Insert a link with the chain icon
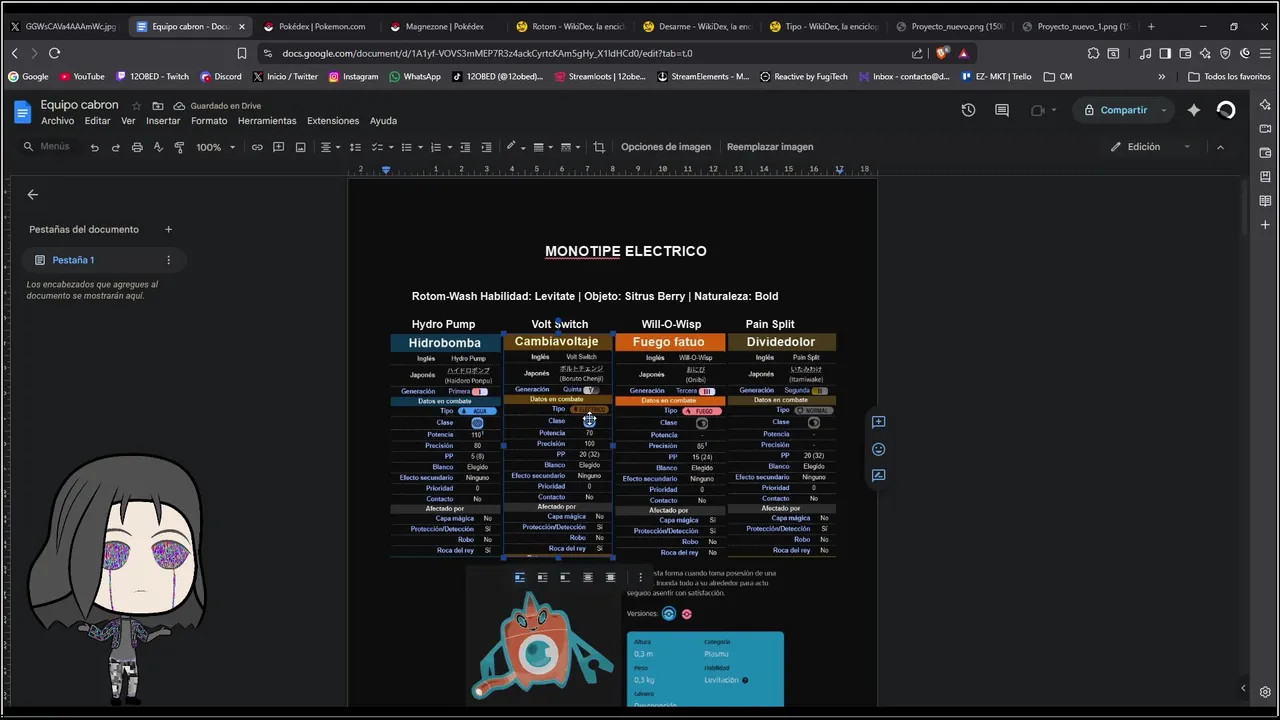 [x=257, y=147]
